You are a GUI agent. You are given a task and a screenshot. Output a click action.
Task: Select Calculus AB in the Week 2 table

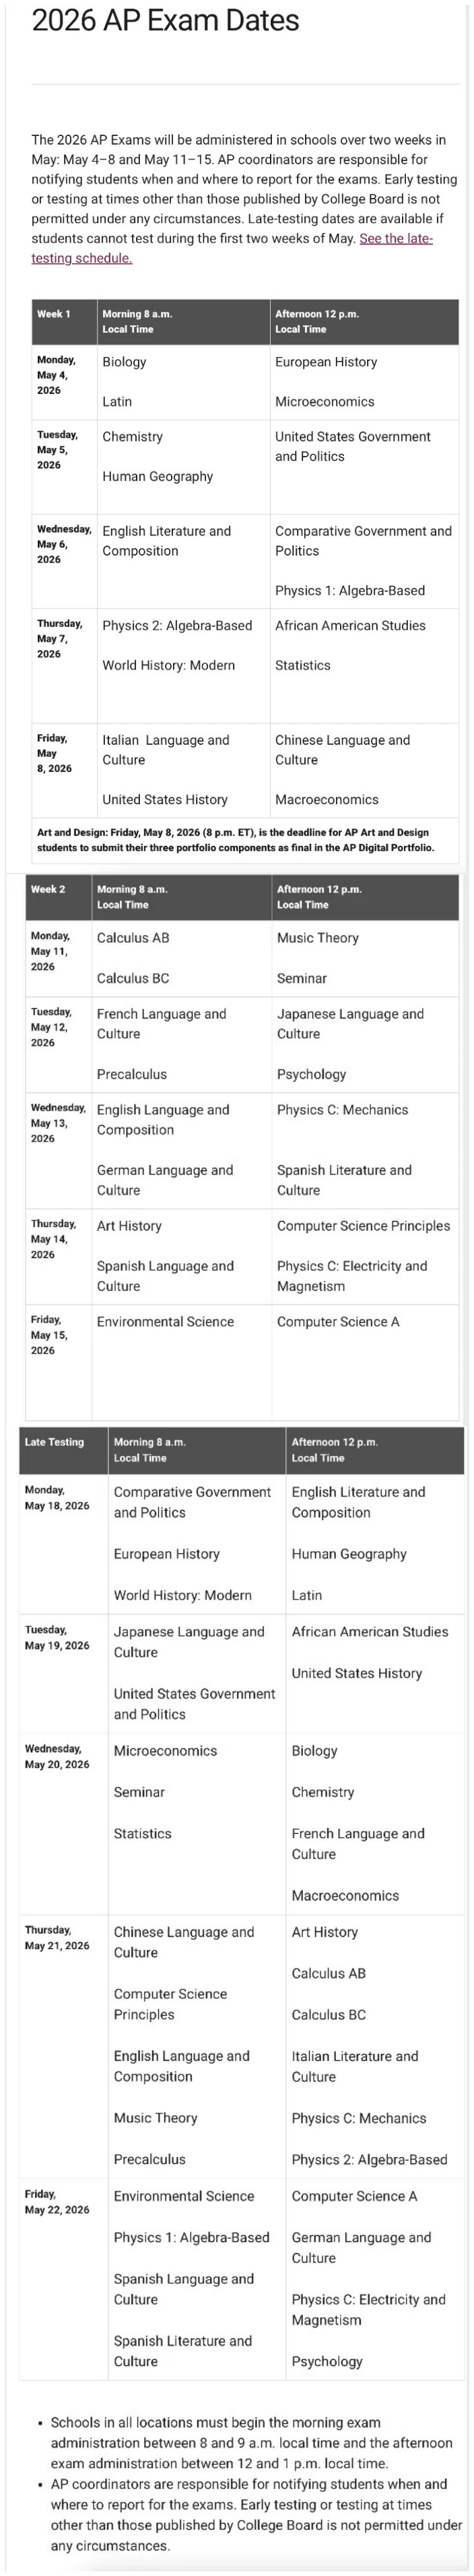point(133,938)
